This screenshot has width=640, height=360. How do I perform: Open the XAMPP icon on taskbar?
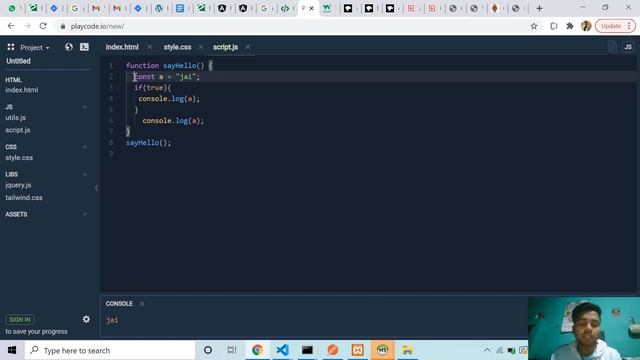tap(358, 350)
